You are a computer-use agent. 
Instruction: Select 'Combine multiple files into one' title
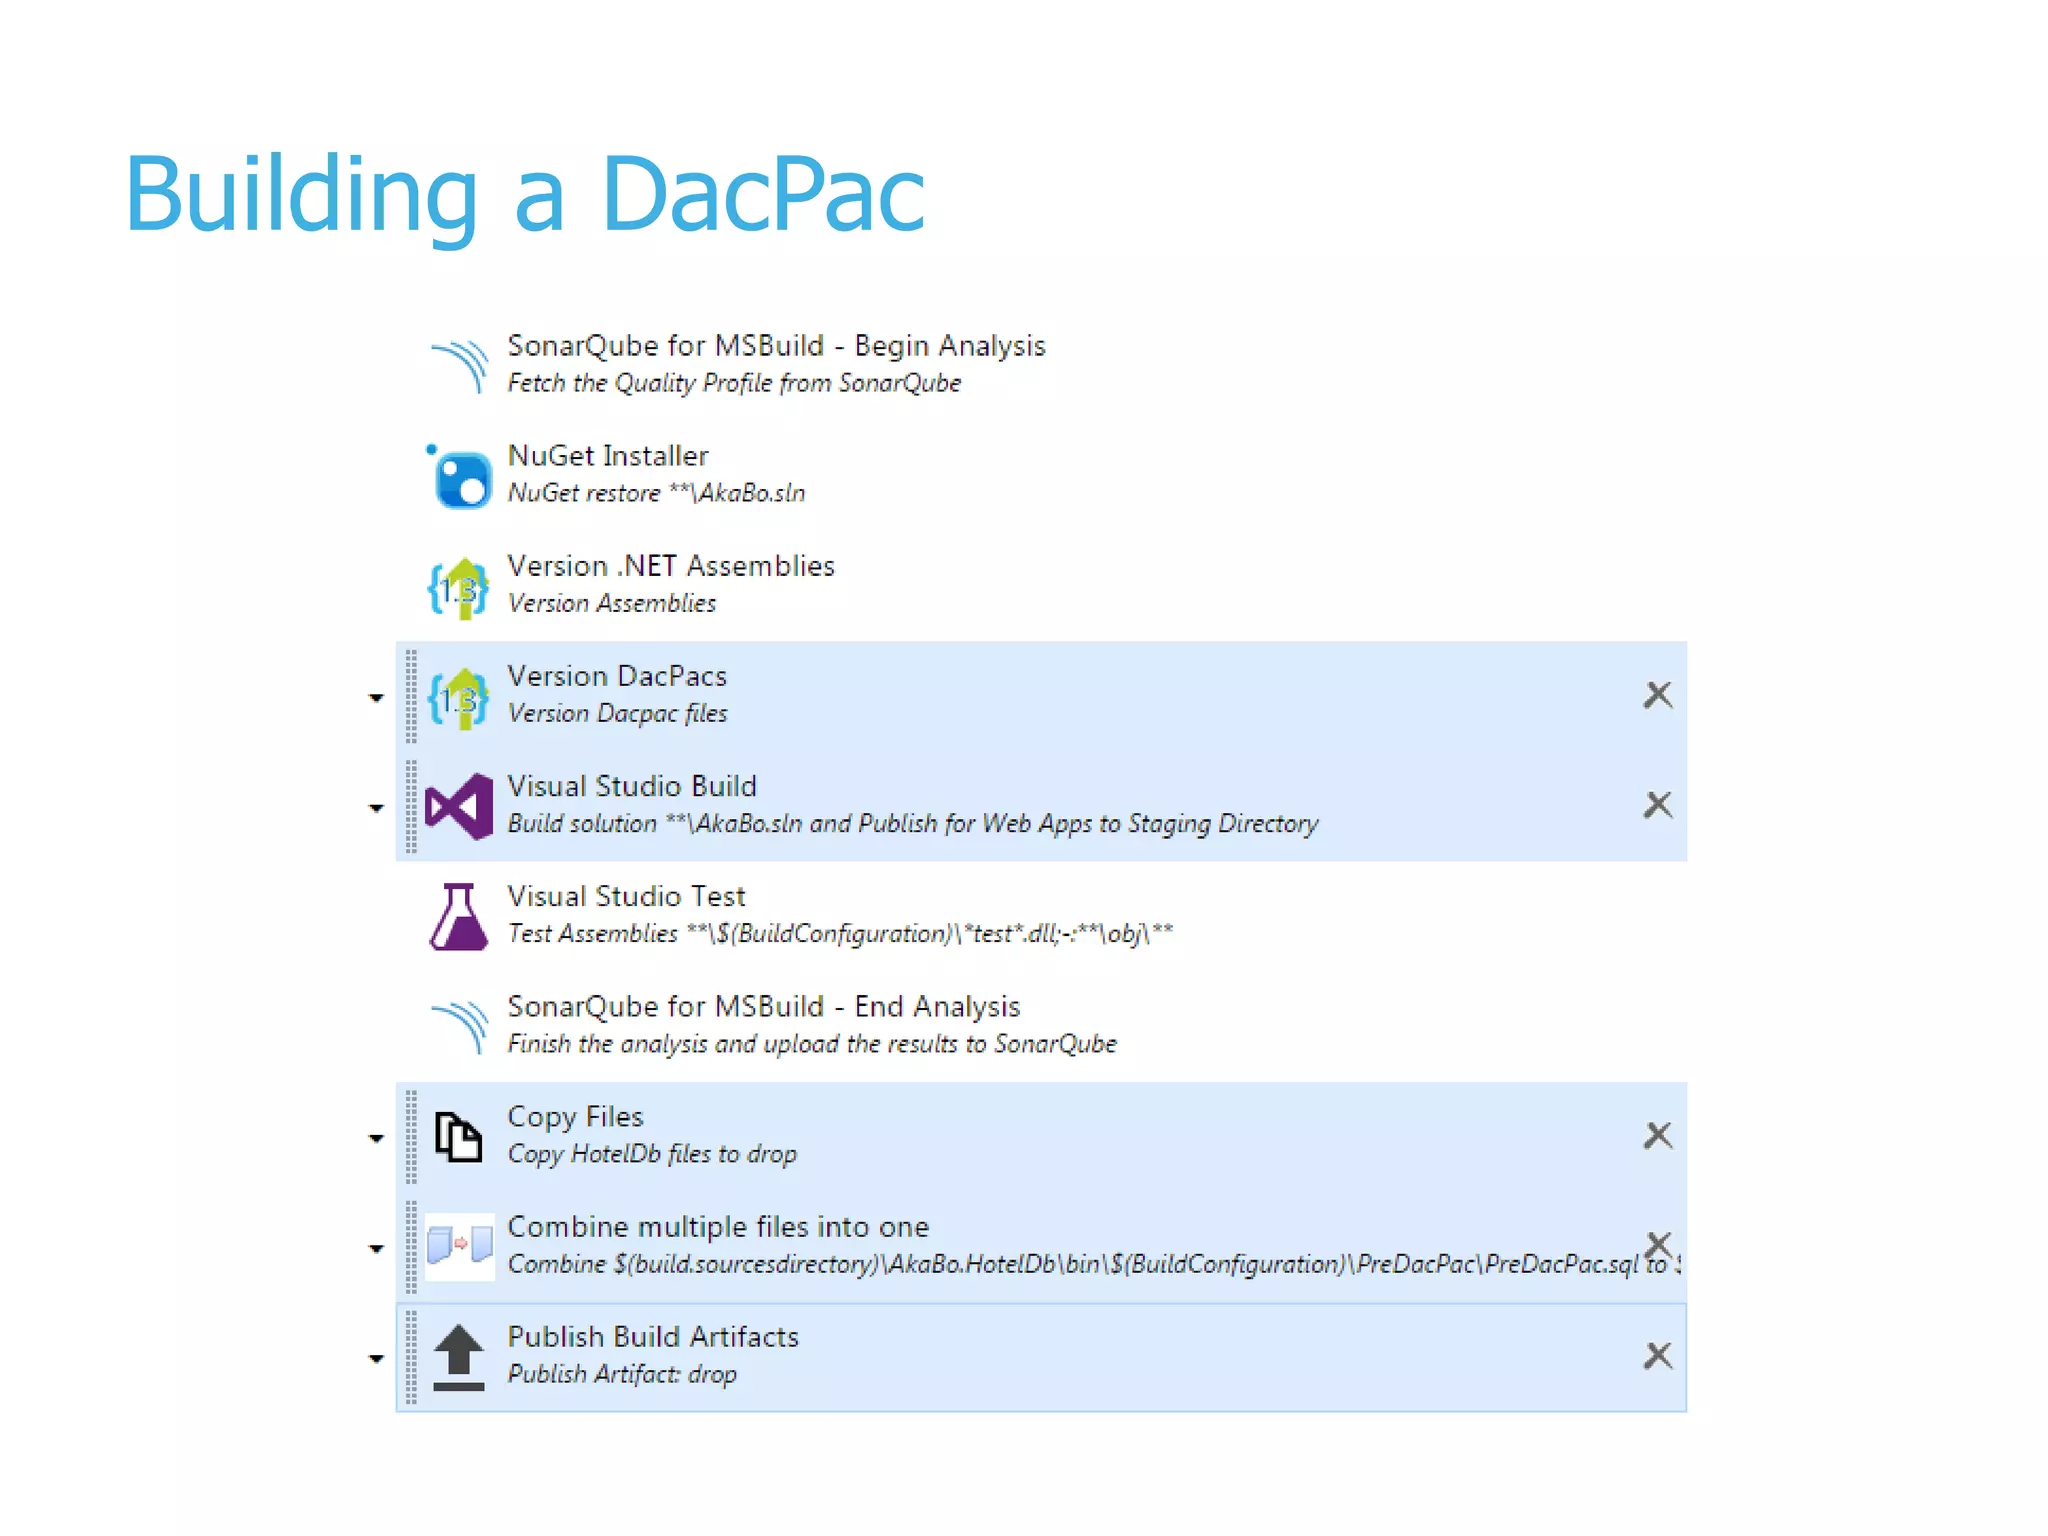tap(718, 1227)
